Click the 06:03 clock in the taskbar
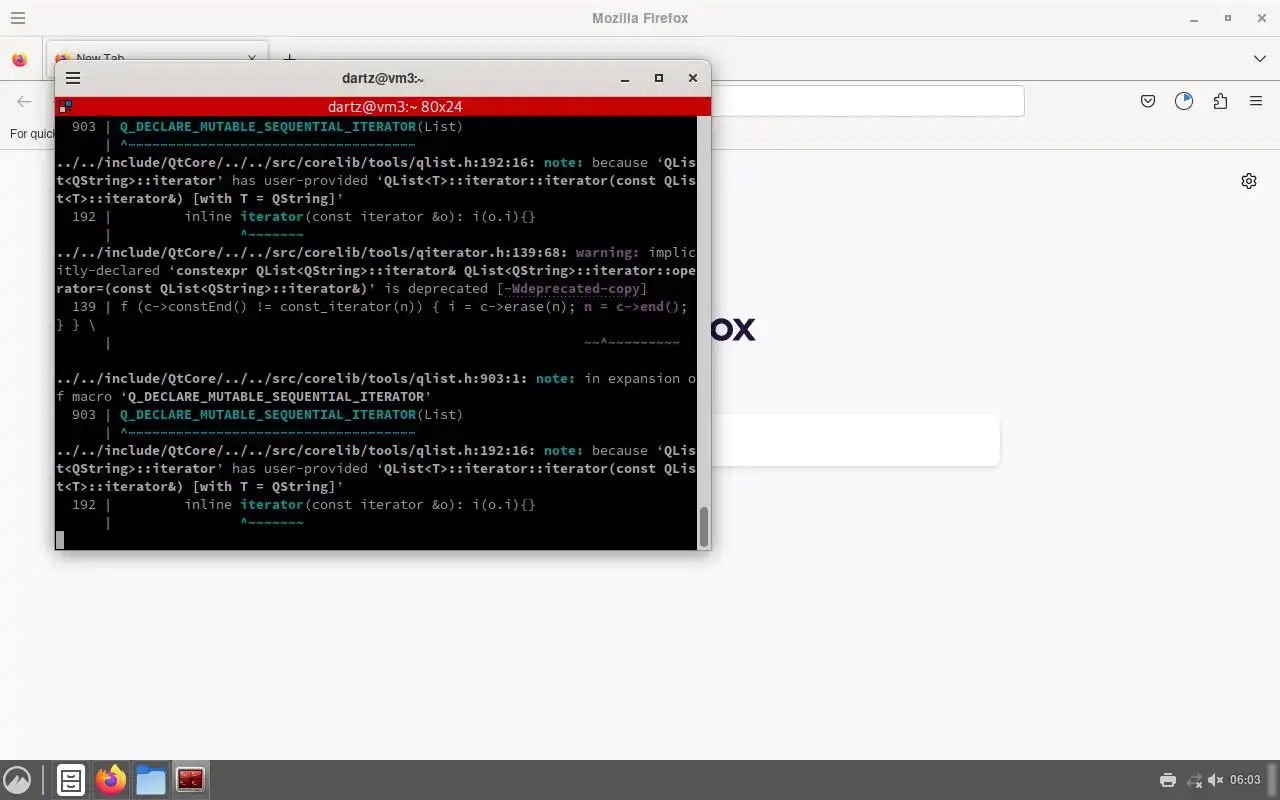The height and width of the screenshot is (800, 1280). (1245, 780)
